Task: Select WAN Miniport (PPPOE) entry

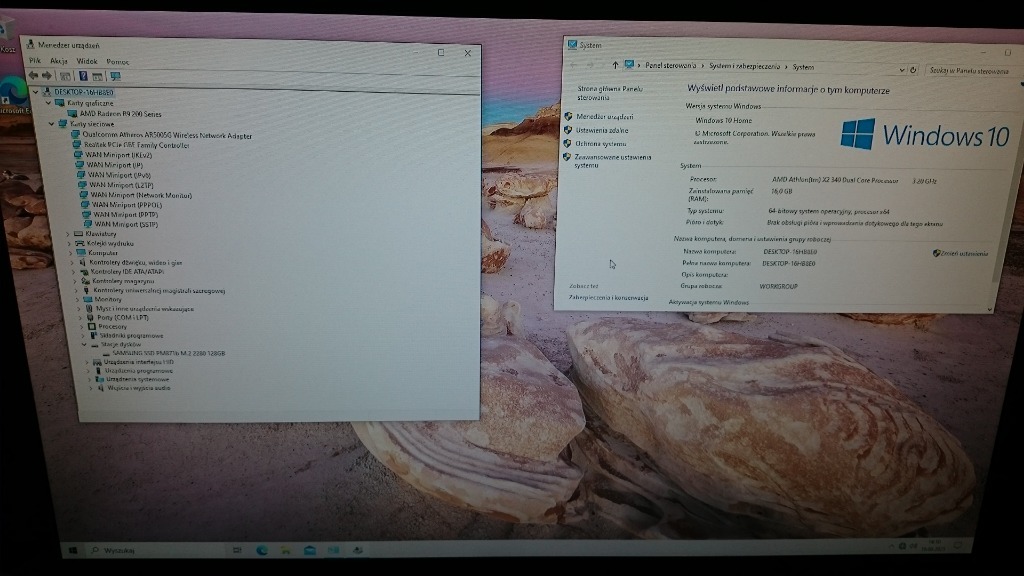Action: point(127,204)
